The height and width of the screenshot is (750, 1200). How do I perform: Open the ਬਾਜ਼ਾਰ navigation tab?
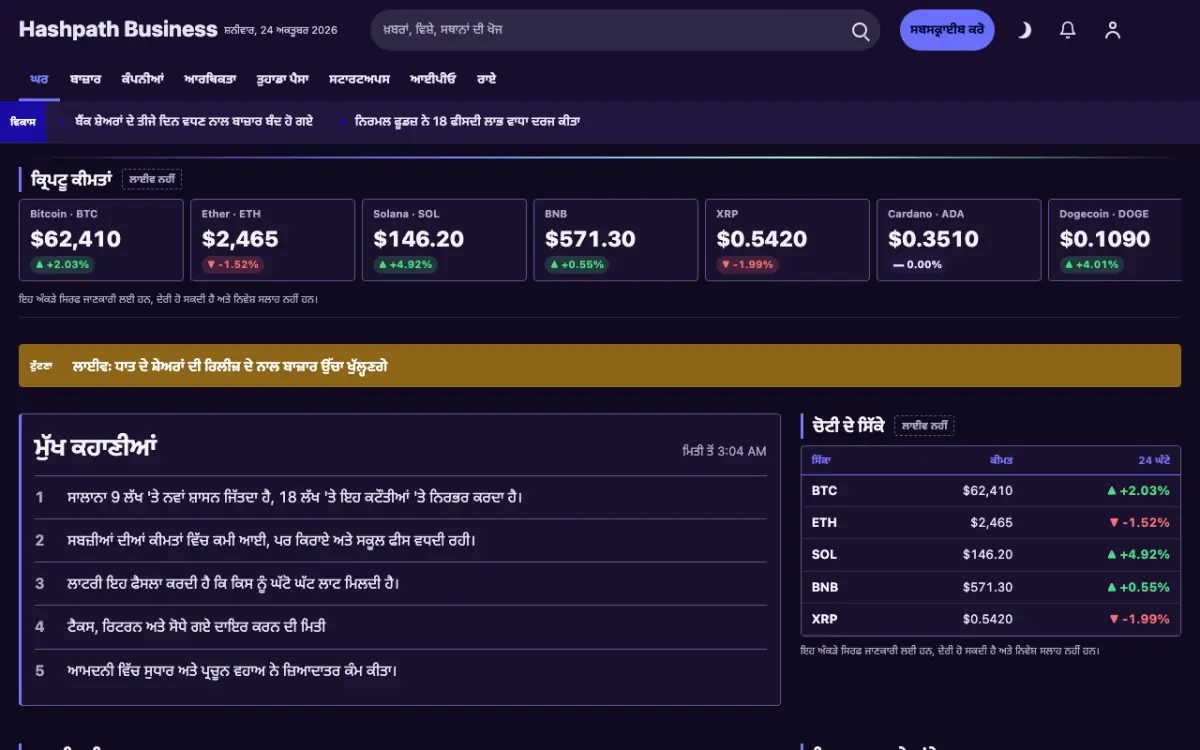point(86,78)
